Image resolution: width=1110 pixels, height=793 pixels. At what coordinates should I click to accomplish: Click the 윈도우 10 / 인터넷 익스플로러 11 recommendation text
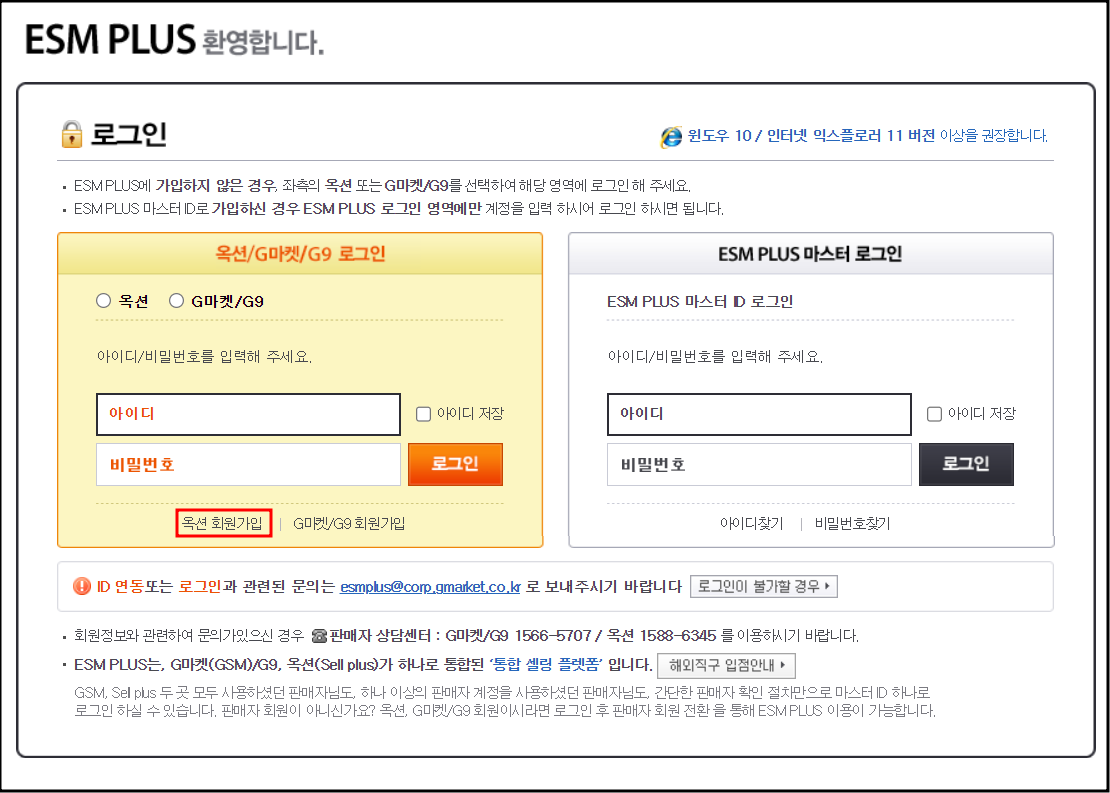[x=868, y=136]
